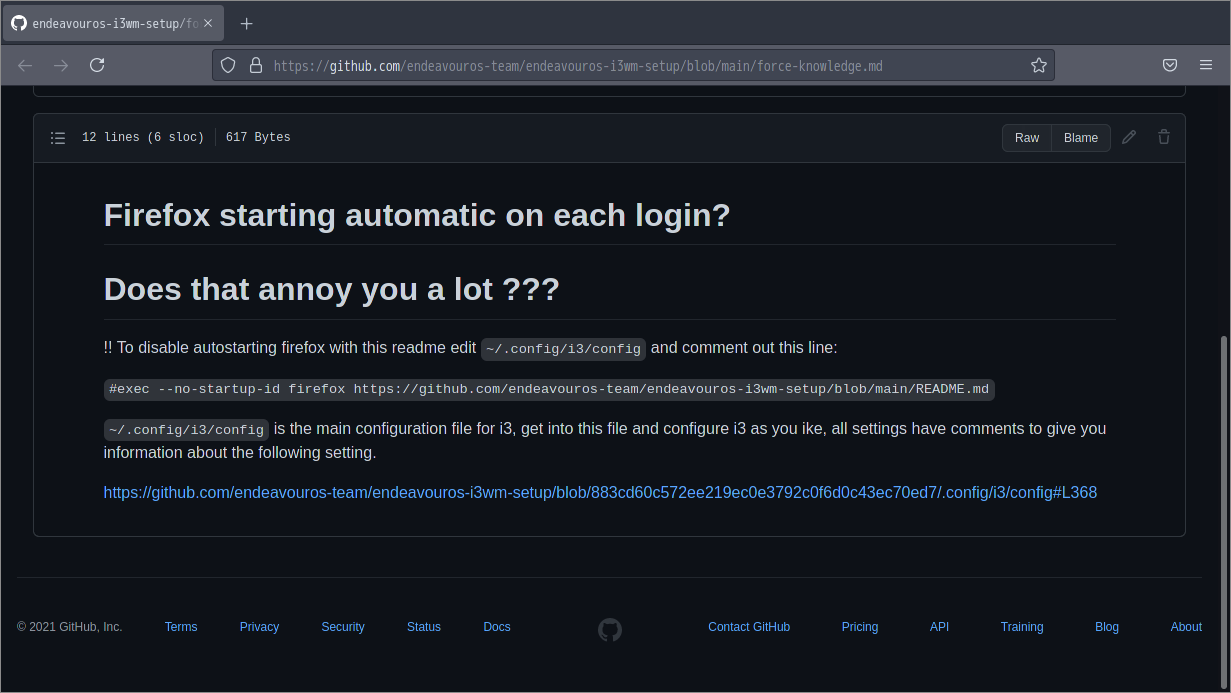This screenshot has width=1231, height=693.
Task: Open the Security footer link
Action: click(x=343, y=627)
